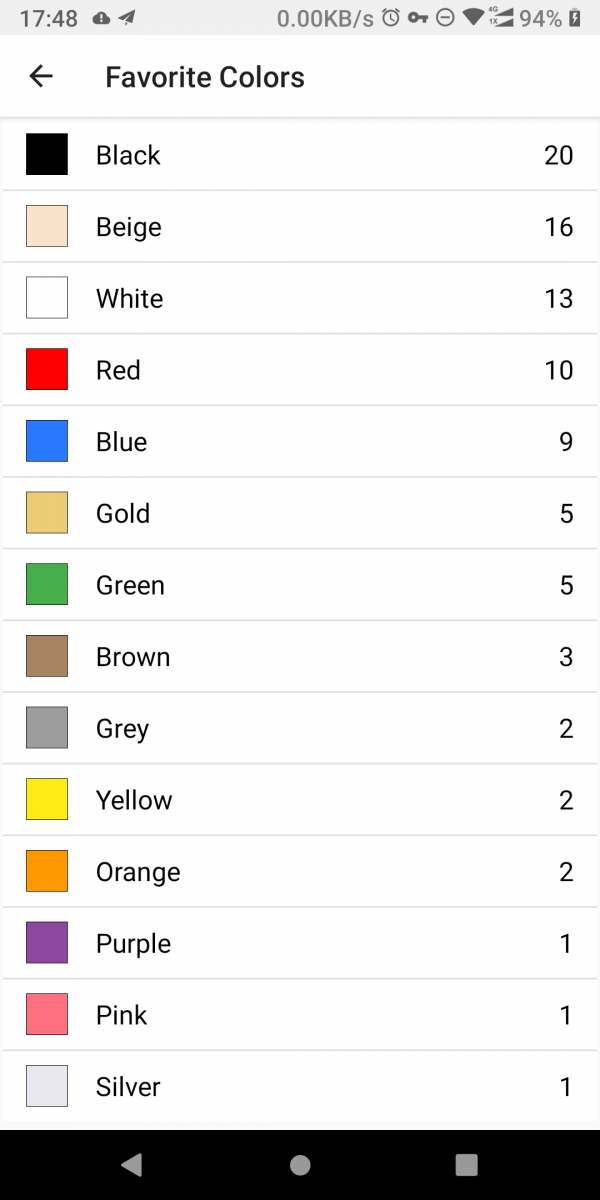This screenshot has width=600, height=1200.
Task: Open the Pink color entry
Action: tap(300, 1015)
